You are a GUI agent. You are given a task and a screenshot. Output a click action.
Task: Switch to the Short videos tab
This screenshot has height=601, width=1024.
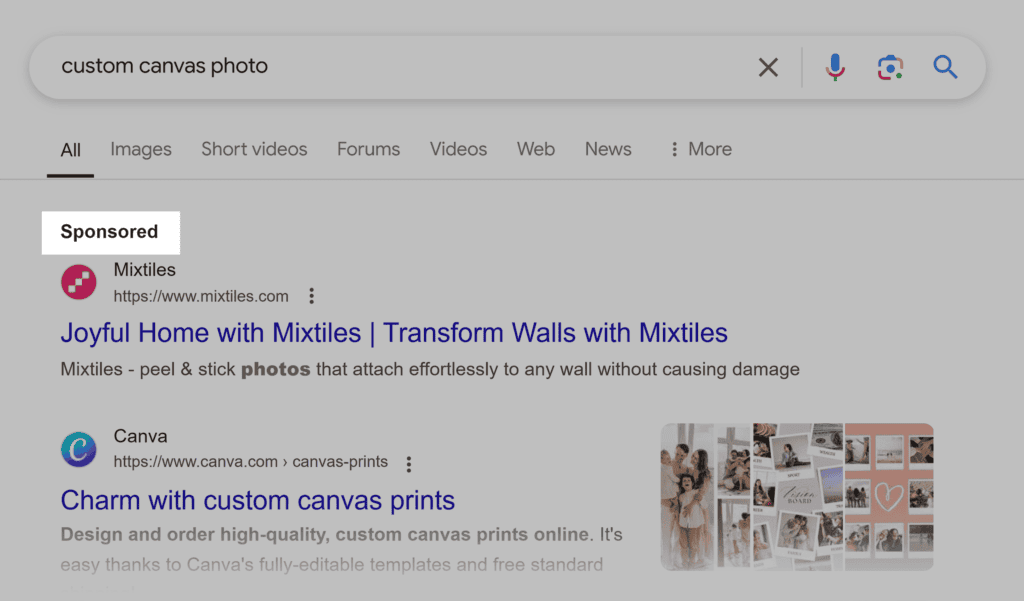[x=254, y=149]
